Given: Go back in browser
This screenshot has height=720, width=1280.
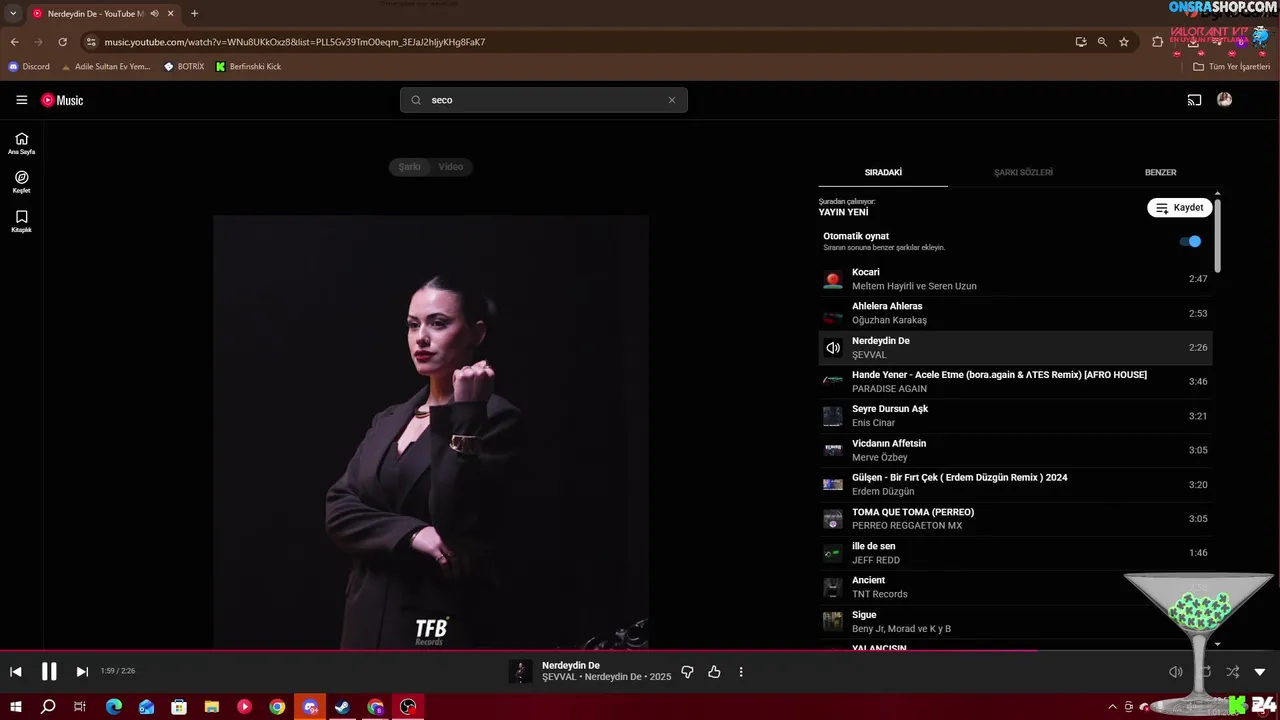Looking at the screenshot, I should pos(14,42).
